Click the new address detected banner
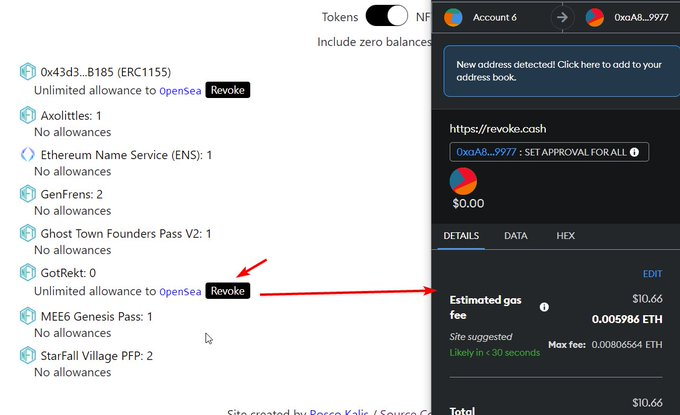Screen dimensions: 680x415 [562, 71]
